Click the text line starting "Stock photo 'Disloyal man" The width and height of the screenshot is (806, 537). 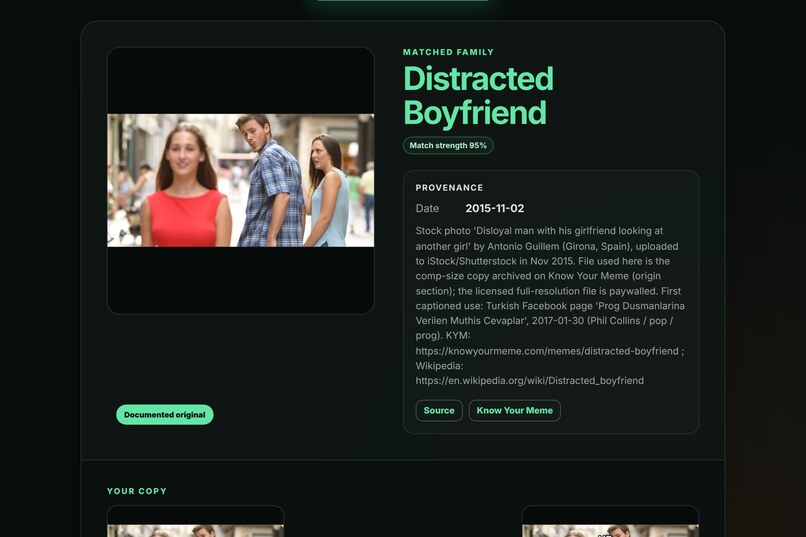(x=539, y=231)
